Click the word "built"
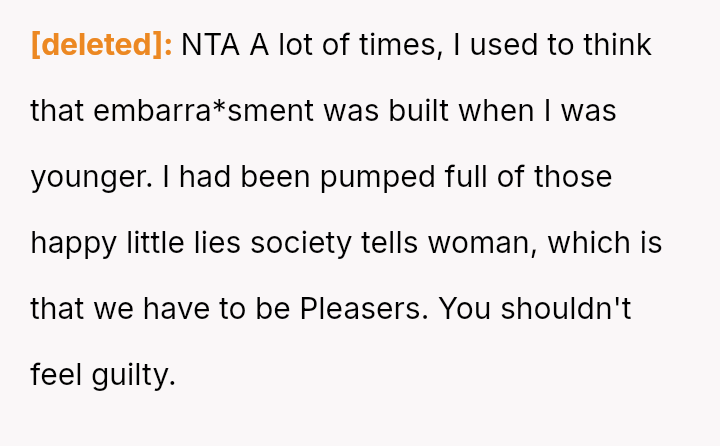 [x=412, y=111]
